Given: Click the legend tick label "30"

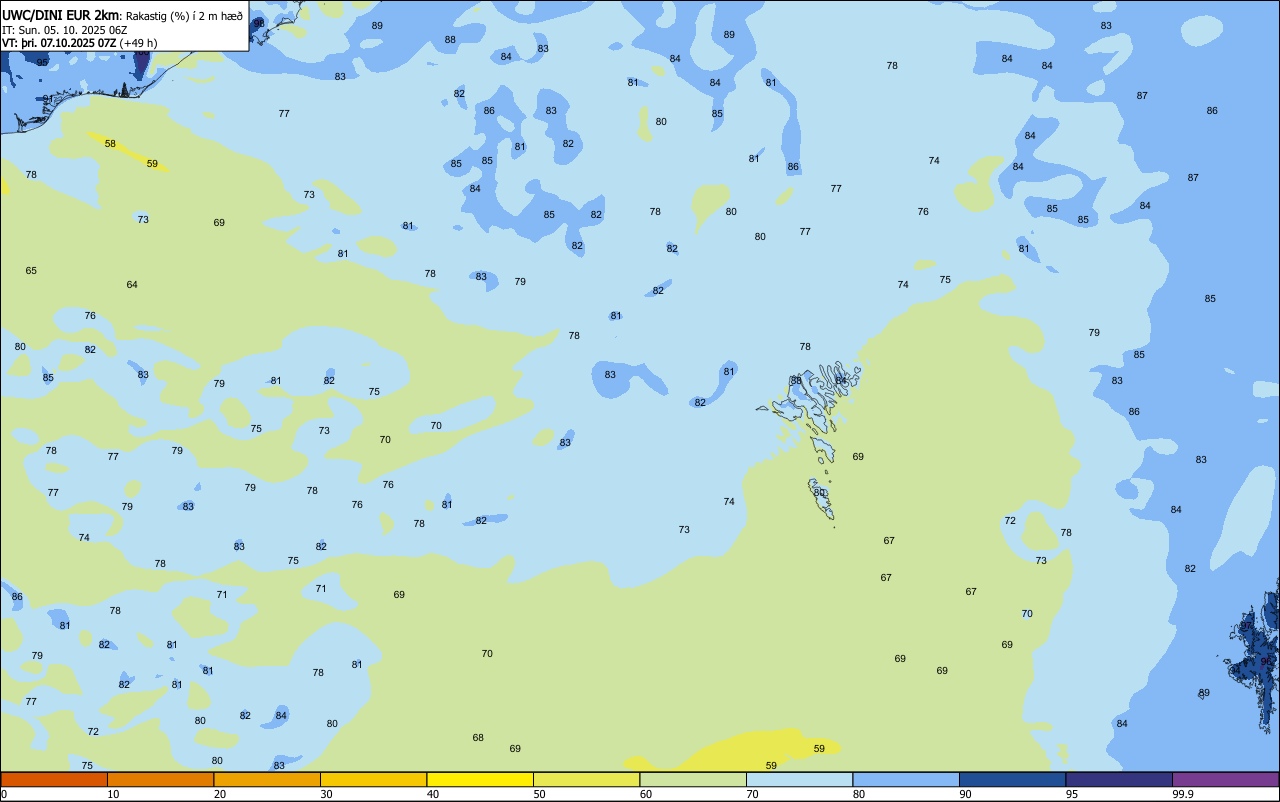Looking at the screenshot, I should tap(326, 794).
